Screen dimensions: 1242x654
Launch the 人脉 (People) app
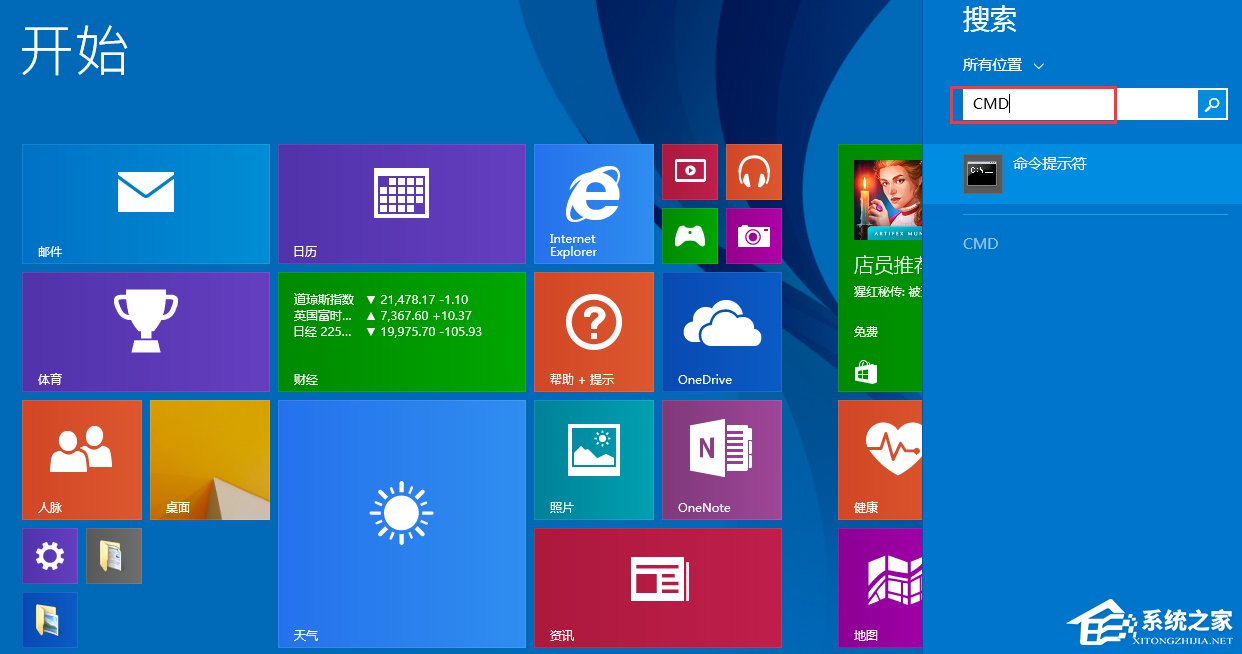point(81,459)
